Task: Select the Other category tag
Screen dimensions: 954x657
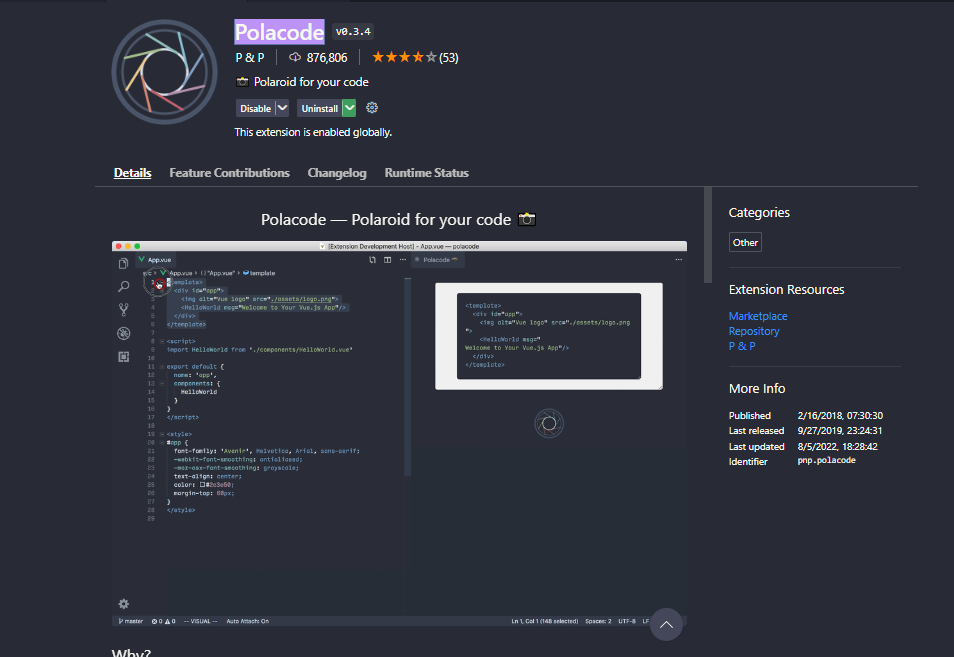Action: 745,242
